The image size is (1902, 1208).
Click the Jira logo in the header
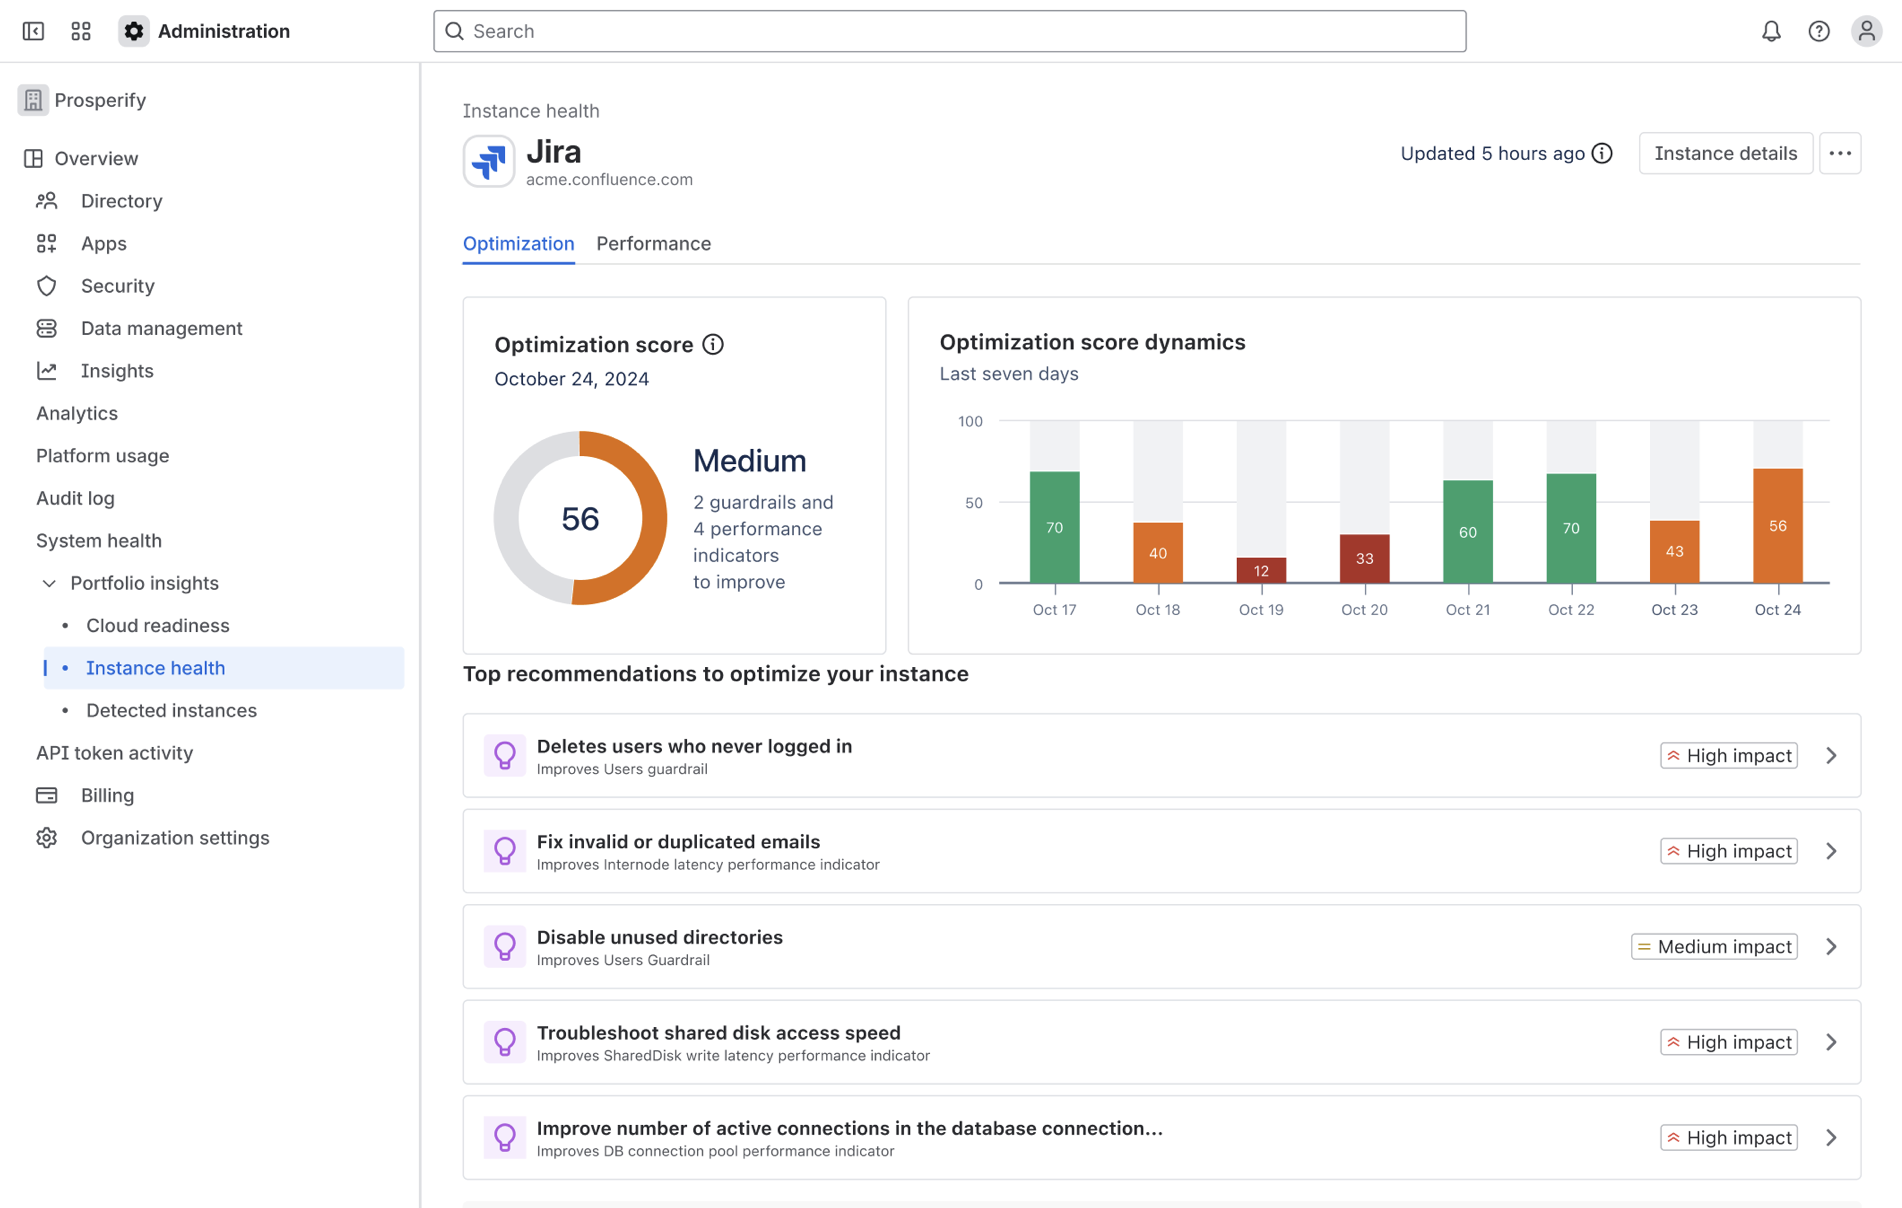[488, 160]
